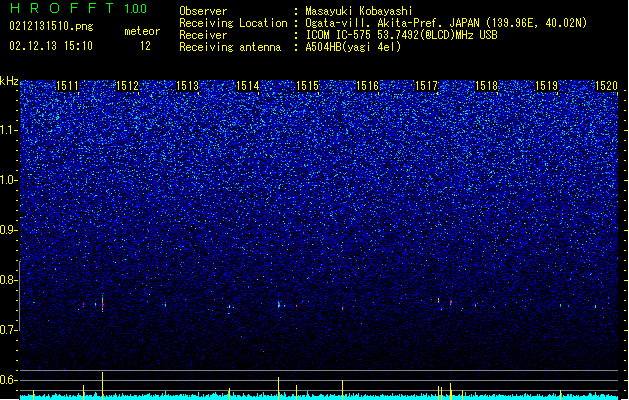Click the 1515 time marker
This screenshot has height=400, width=629.
(307, 86)
